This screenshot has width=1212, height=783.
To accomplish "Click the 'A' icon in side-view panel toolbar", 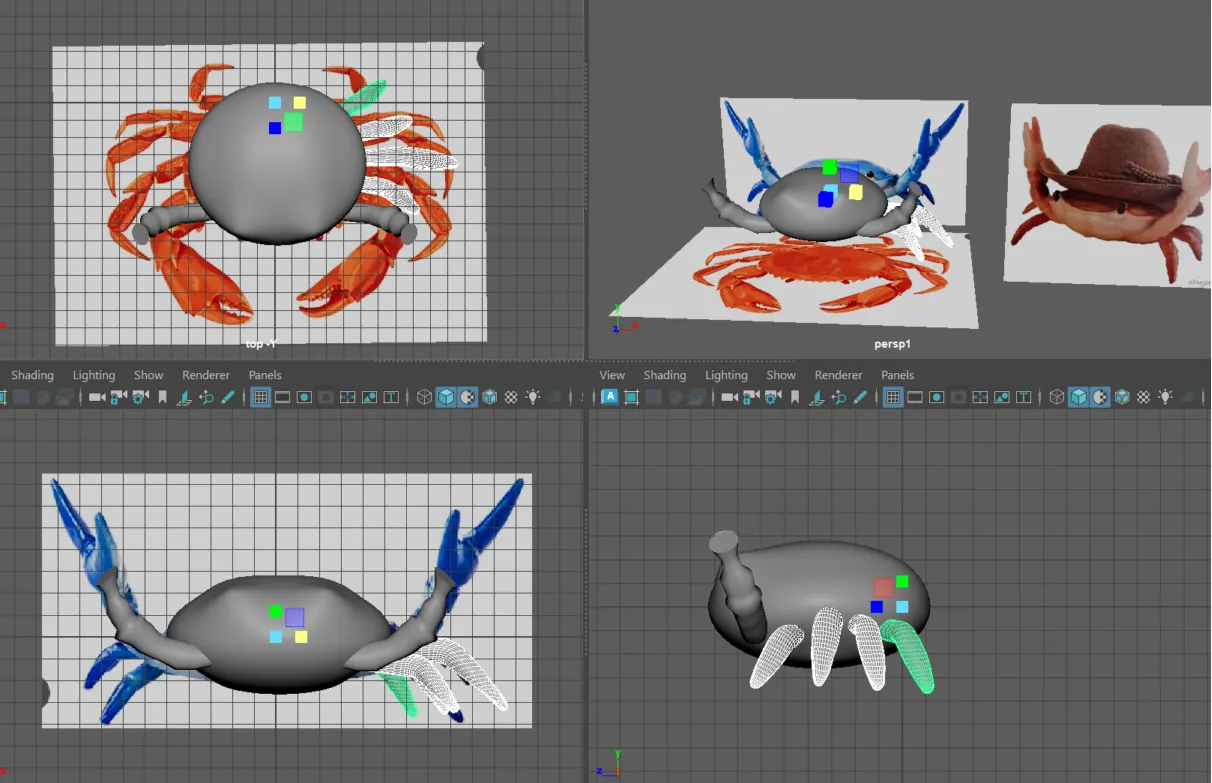I will pos(610,397).
